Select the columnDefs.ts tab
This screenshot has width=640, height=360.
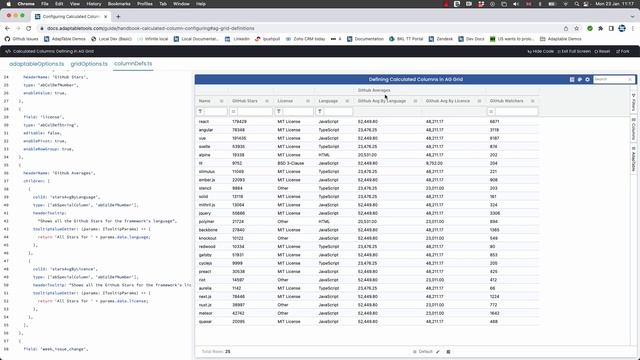(133, 64)
